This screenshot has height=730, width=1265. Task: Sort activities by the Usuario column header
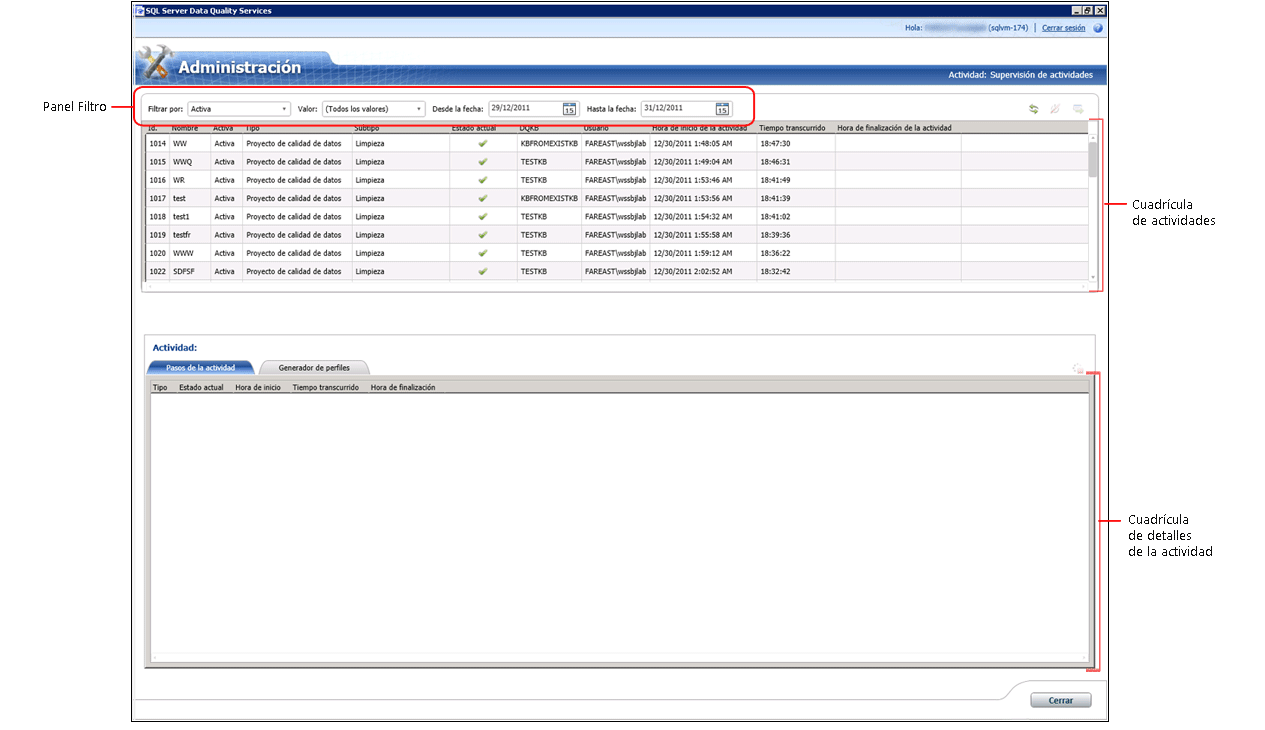[x=596, y=128]
